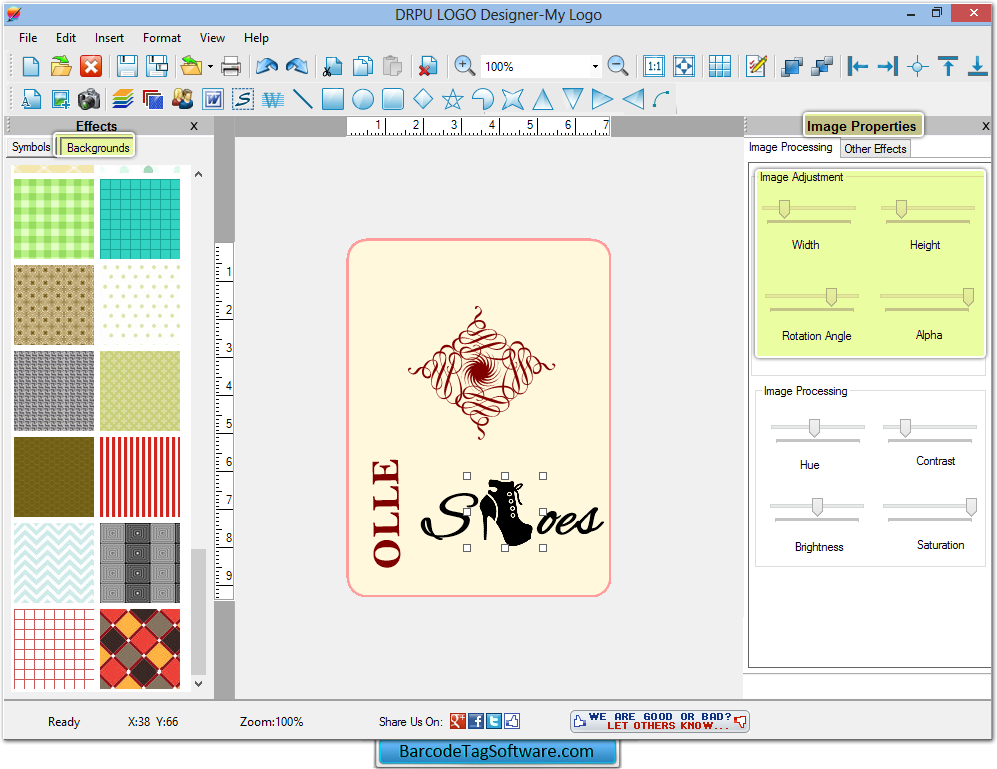Image resolution: width=997 pixels, height=769 pixels.
Task: Choose the red striped background thumbnail
Action: (140, 477)
